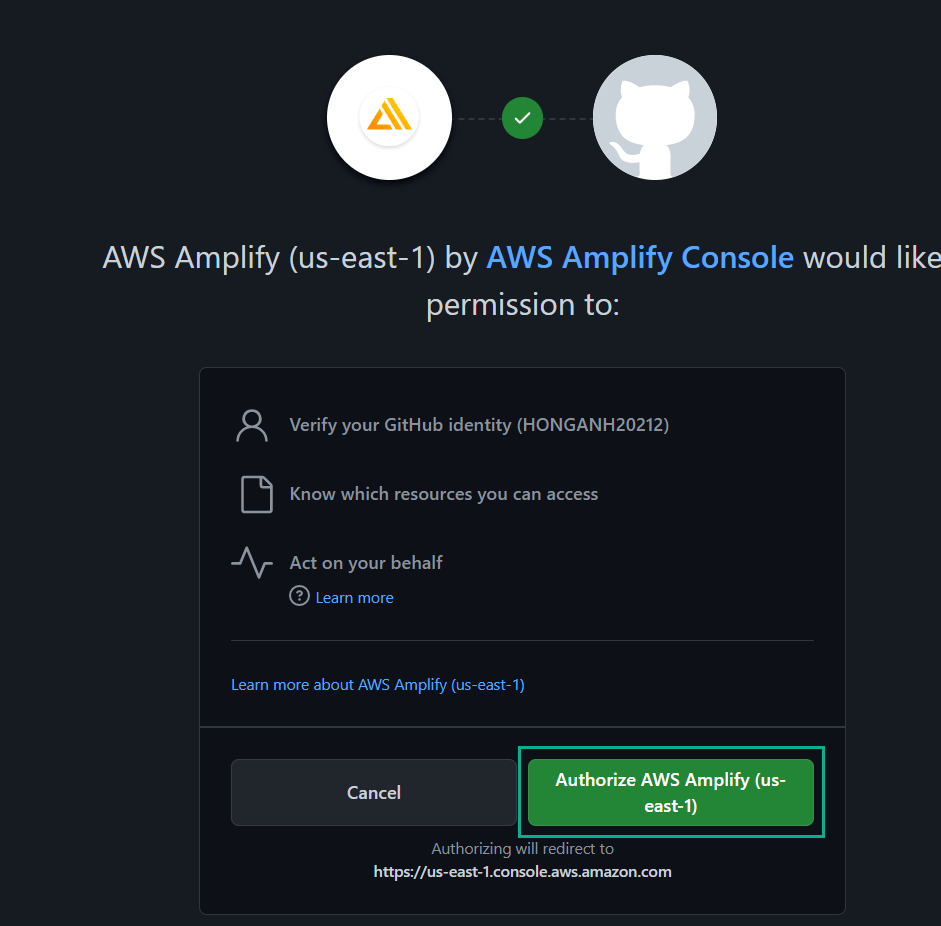Click the GitHub Octocat avatar
The image size is (941, 926).
click(x=655, y=117)
